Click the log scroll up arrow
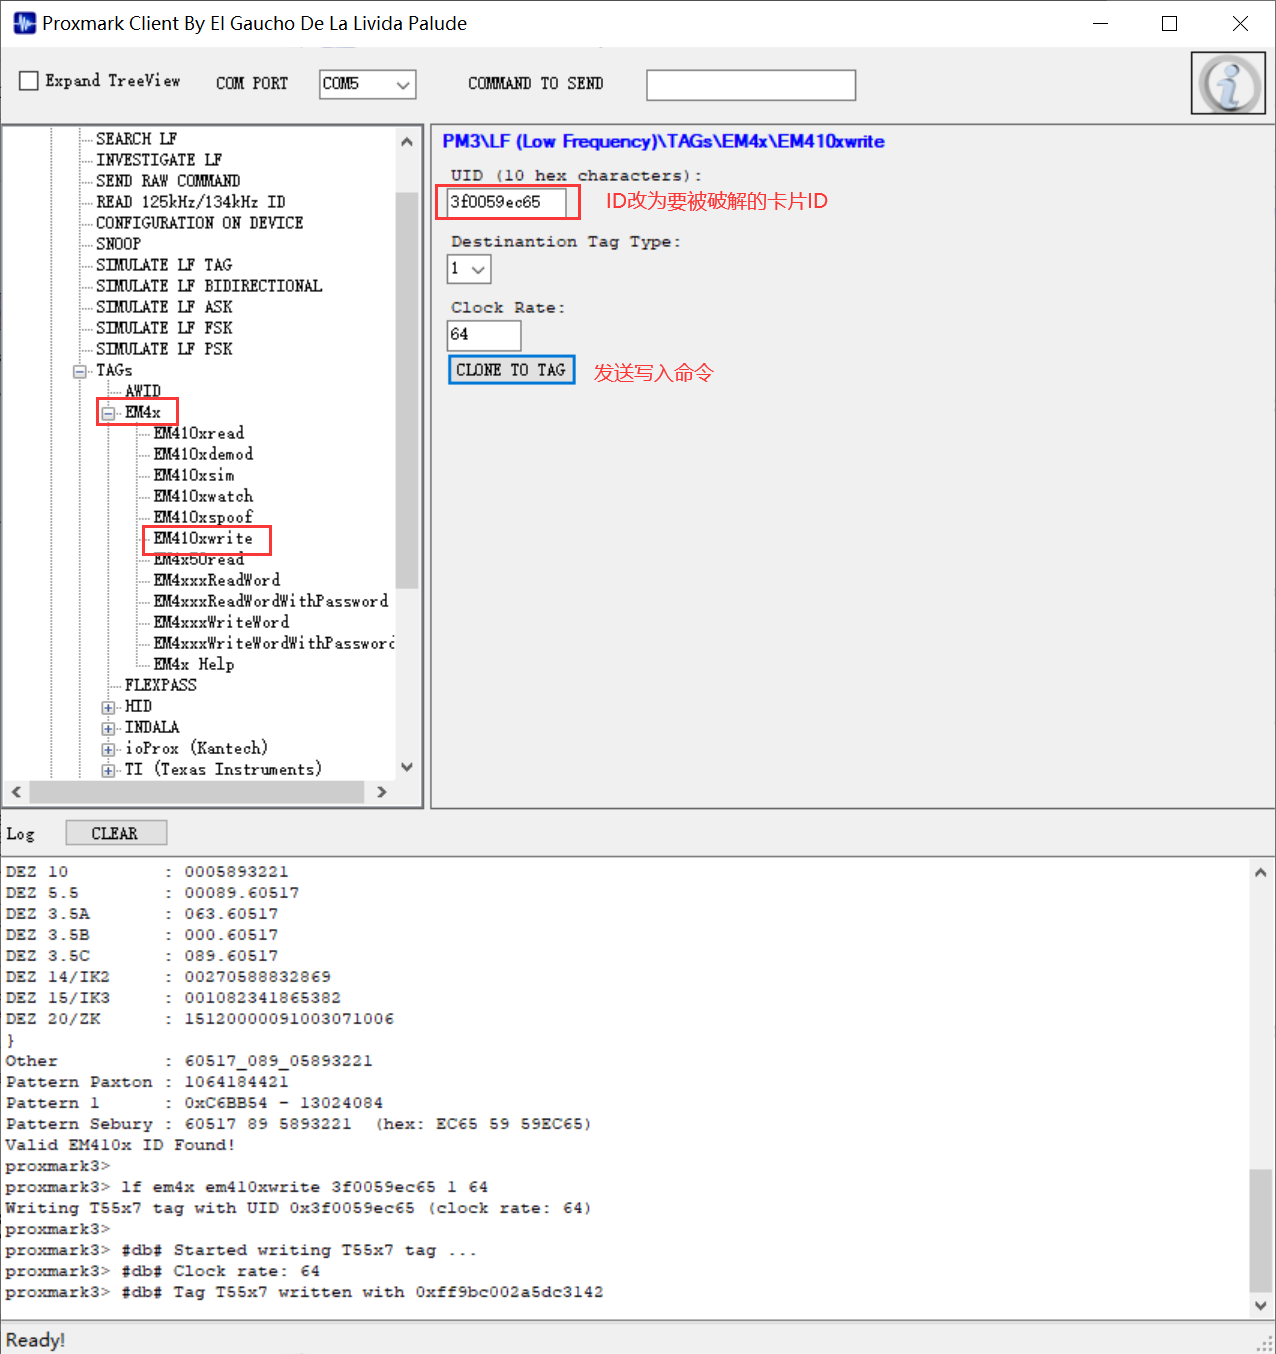The width and height of the screenshot is (1276, 1354). coord(1261,873)
